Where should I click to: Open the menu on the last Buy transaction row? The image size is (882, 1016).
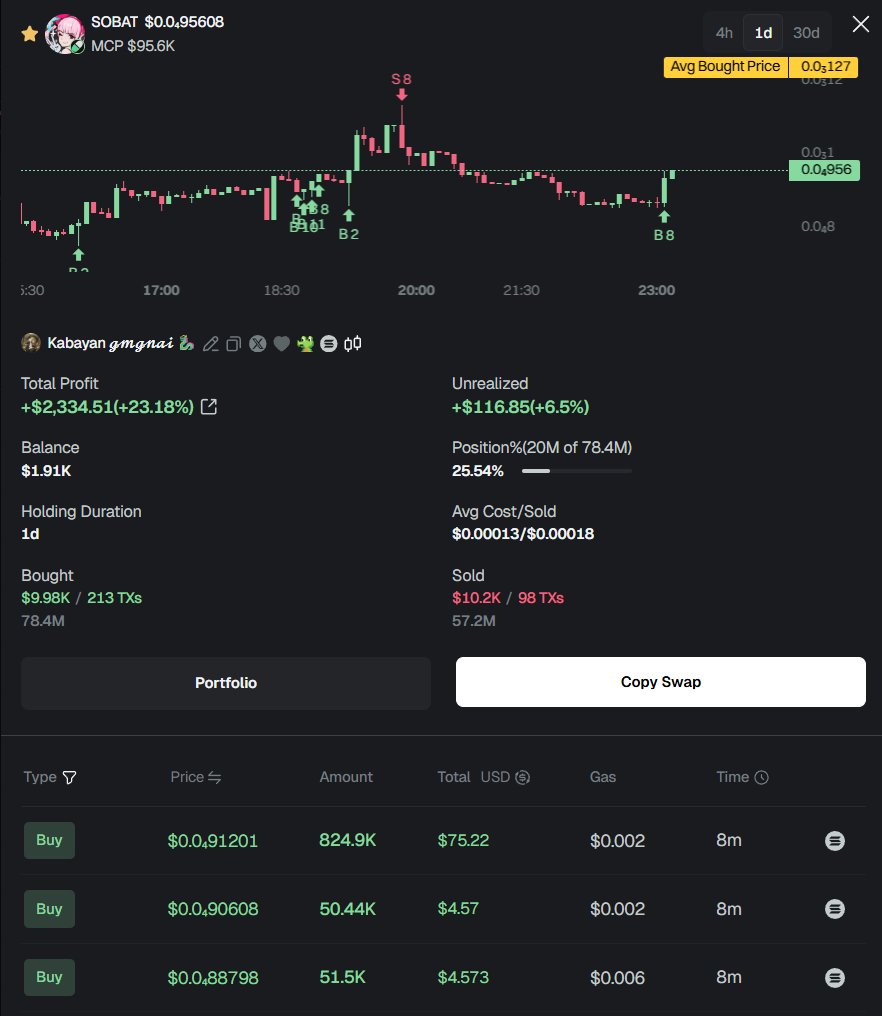click(835, 977)
